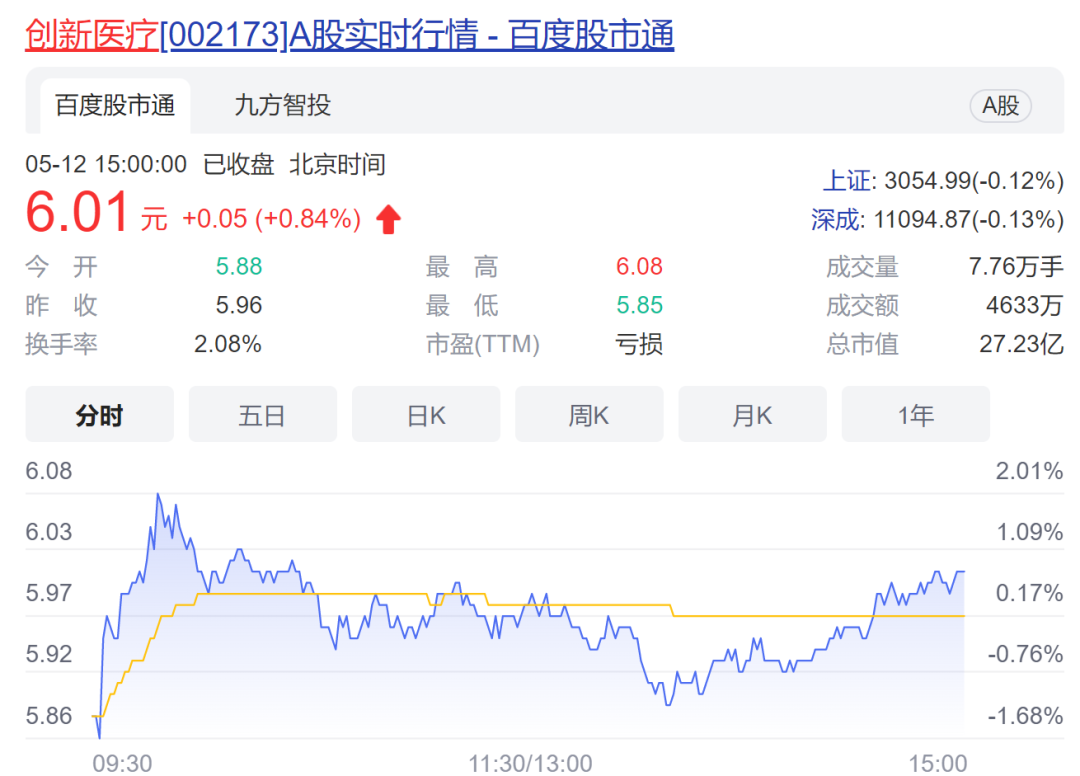Select the 分时 chart view
The height and width of the screenshot is (776, 1080).
[x=99, y=415]
